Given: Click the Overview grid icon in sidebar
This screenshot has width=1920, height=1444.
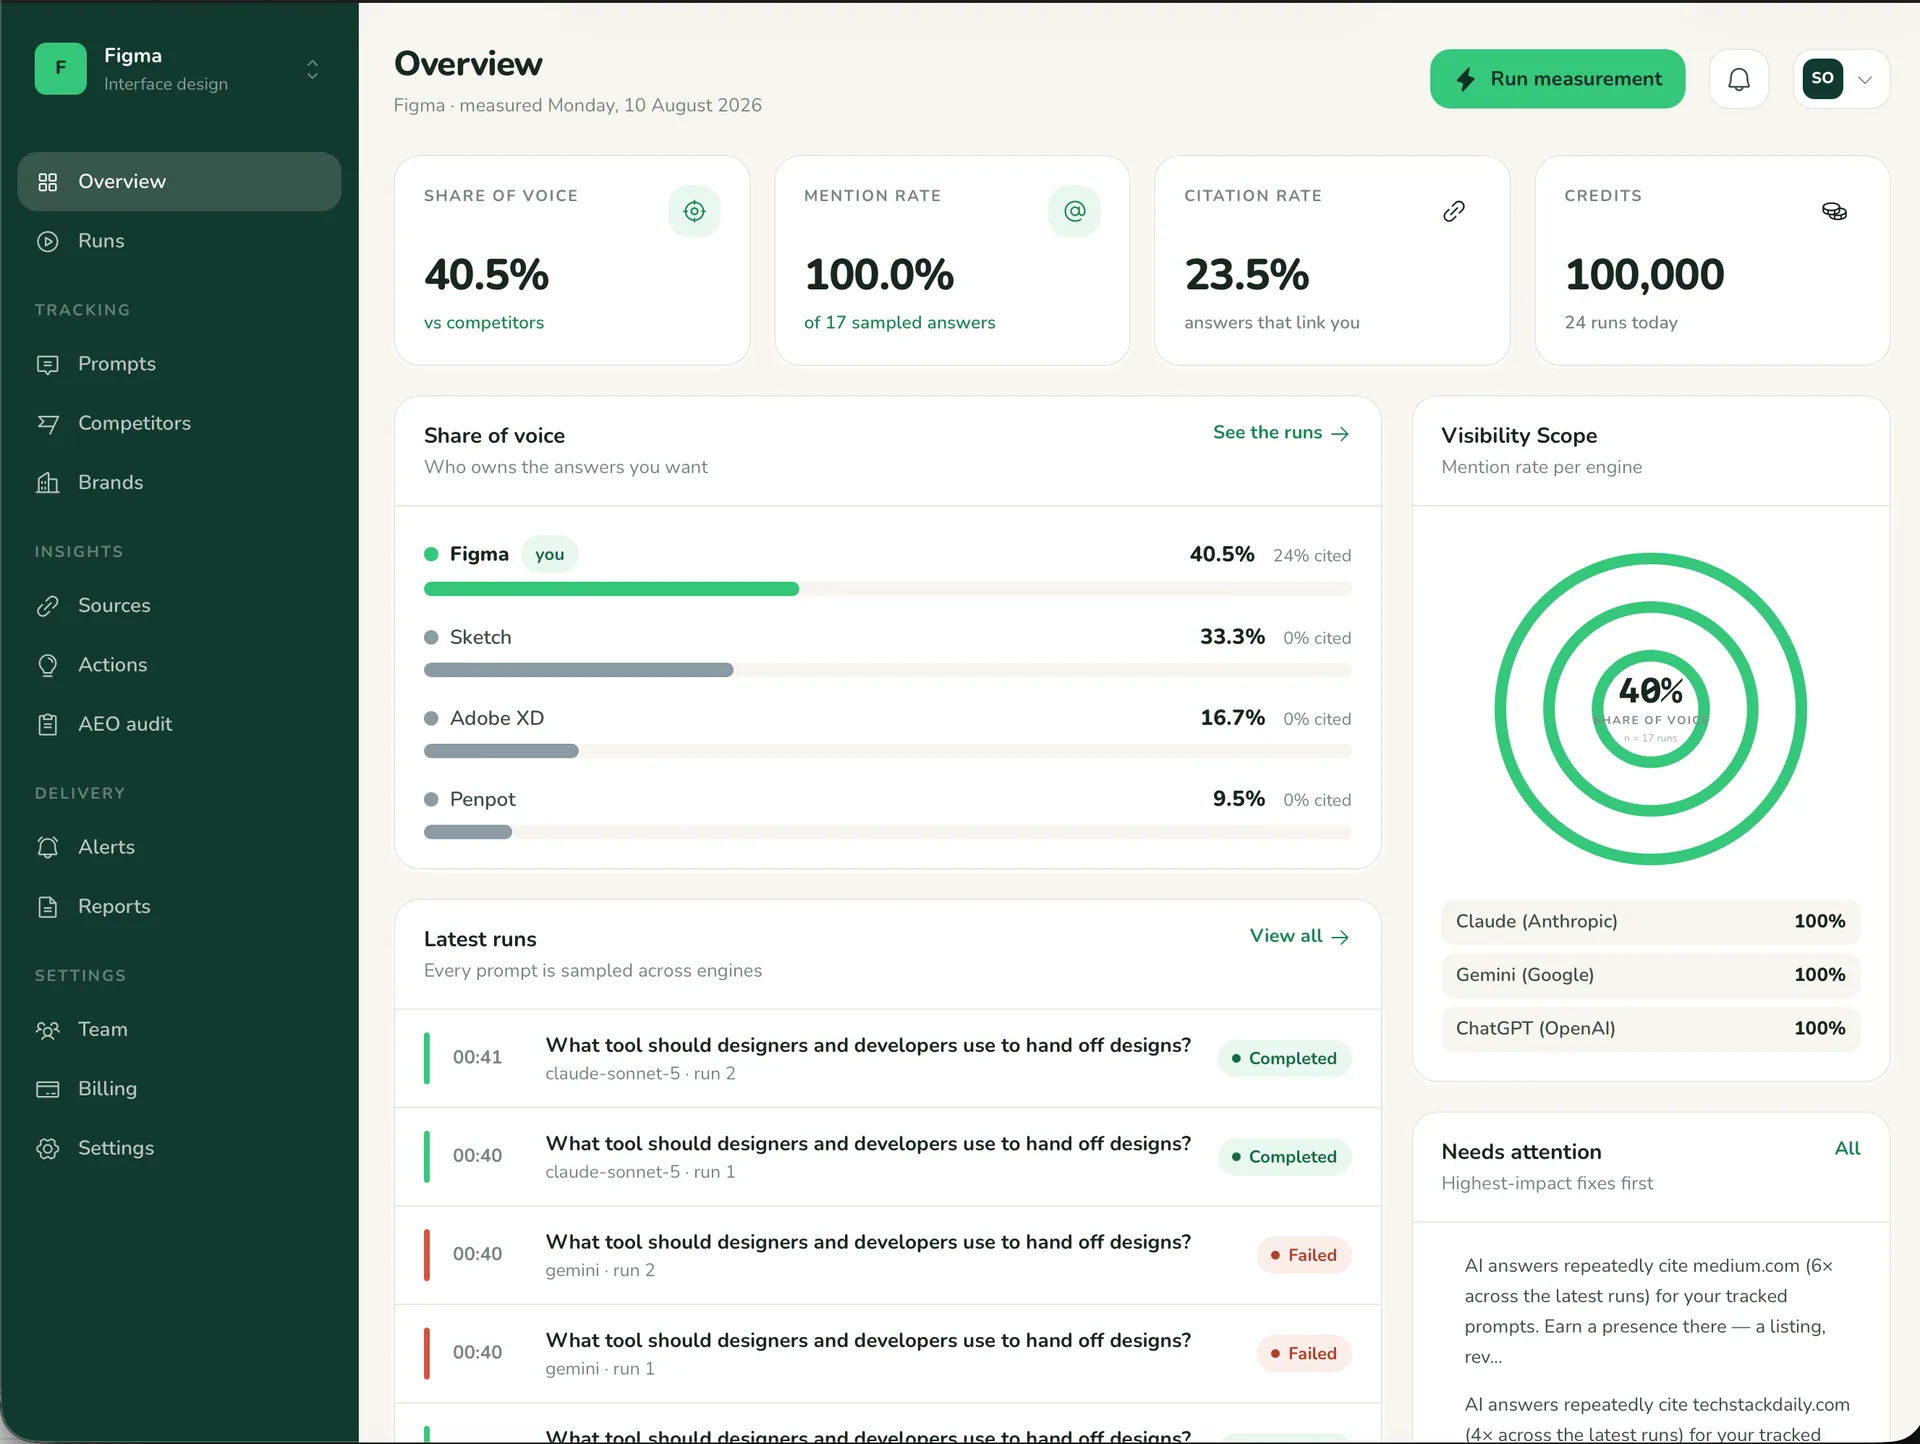Looking at the screenshot, I should [47, 182].
